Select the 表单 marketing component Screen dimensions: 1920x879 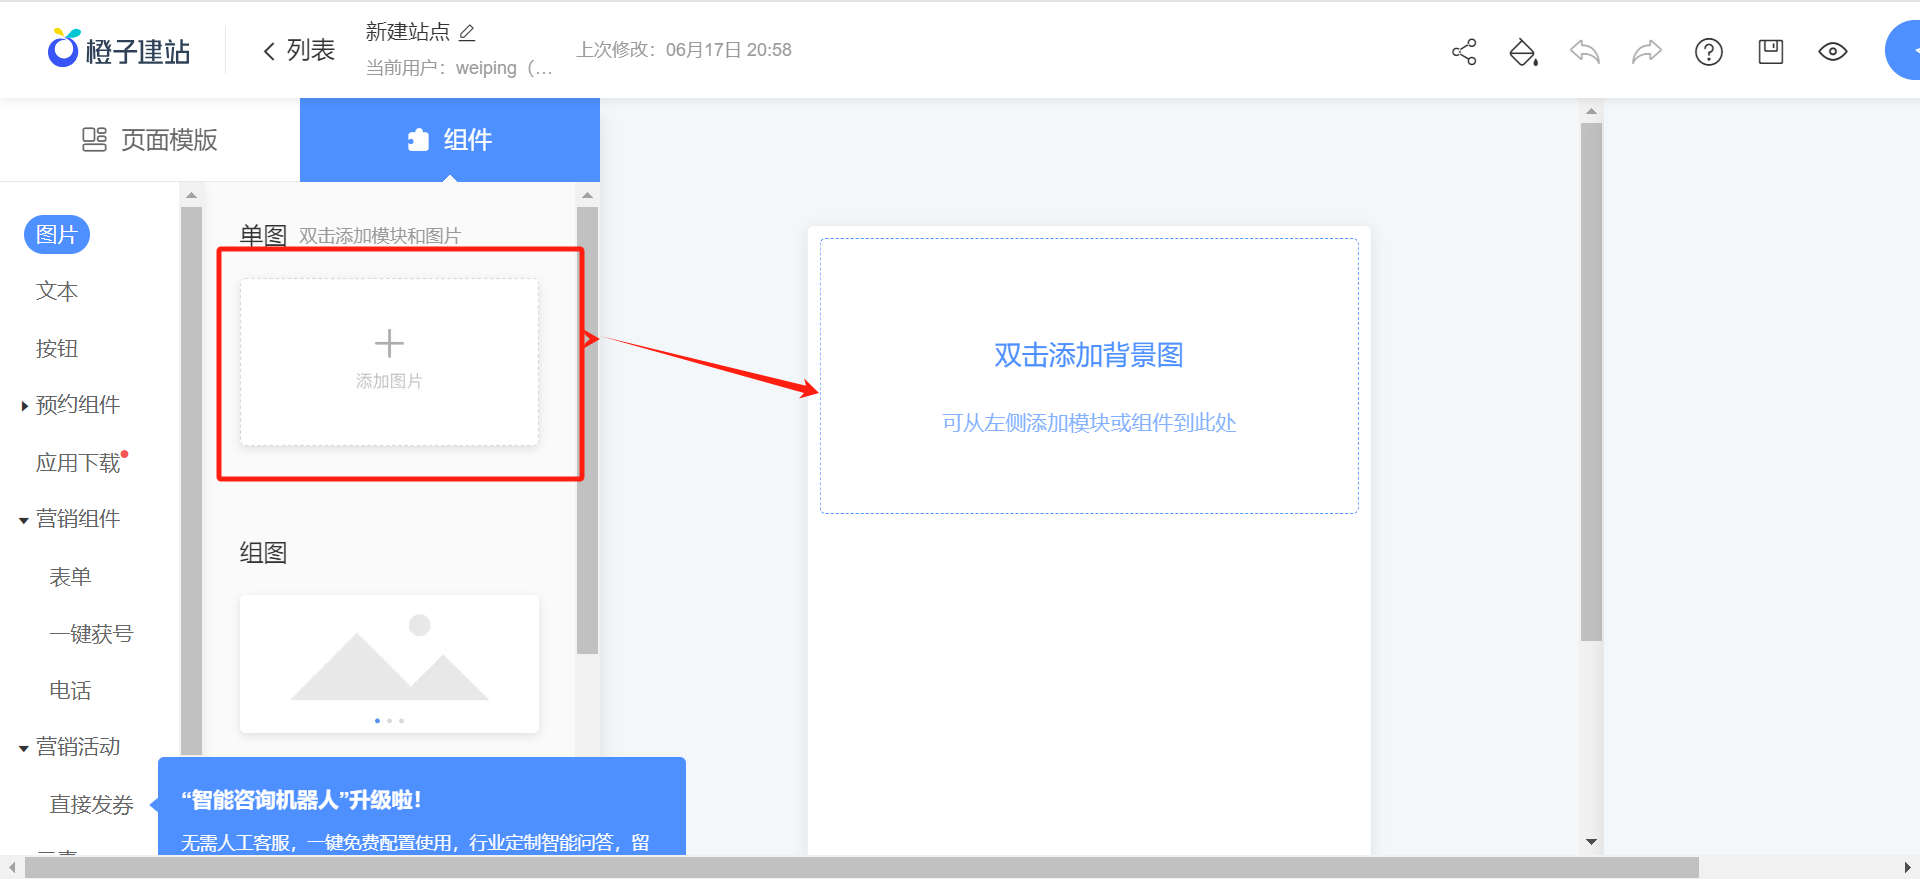[70, 577]
